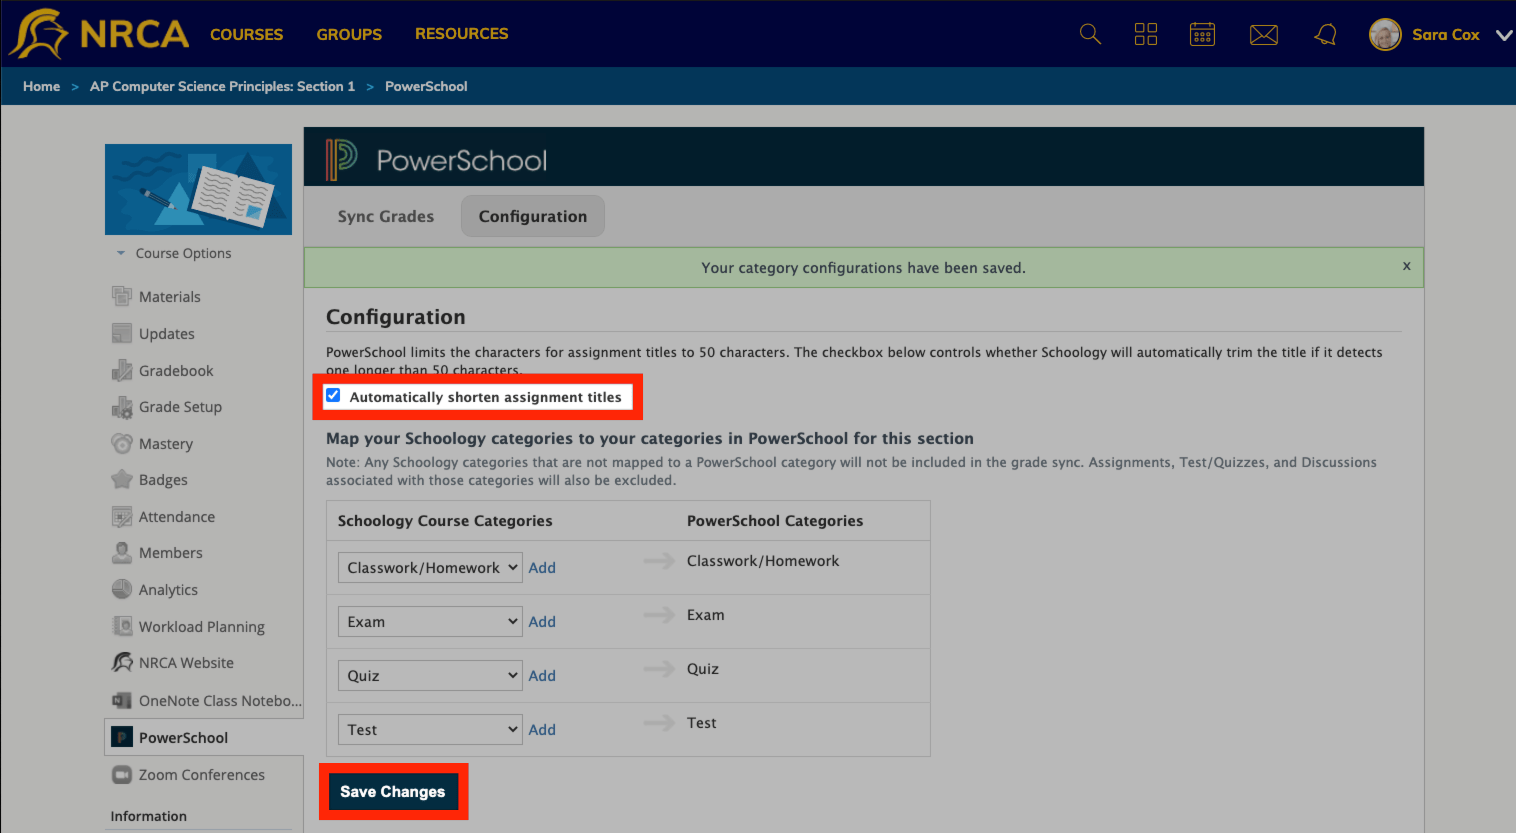Click the NRCA logo in the header
1516x833 pixels.
(x=98, y=34)
